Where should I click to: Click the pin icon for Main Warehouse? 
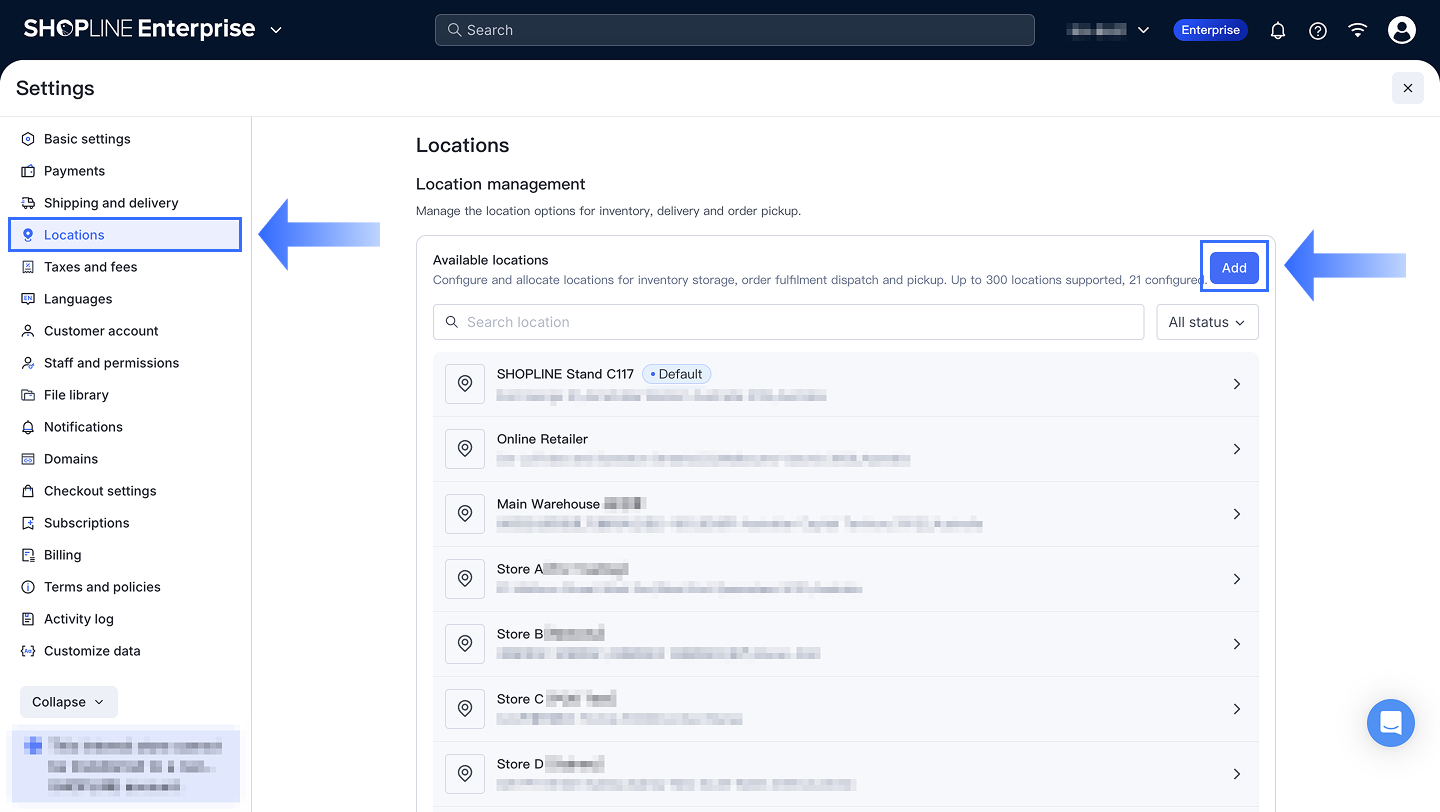pyautogui.click(x=465, y=514)
